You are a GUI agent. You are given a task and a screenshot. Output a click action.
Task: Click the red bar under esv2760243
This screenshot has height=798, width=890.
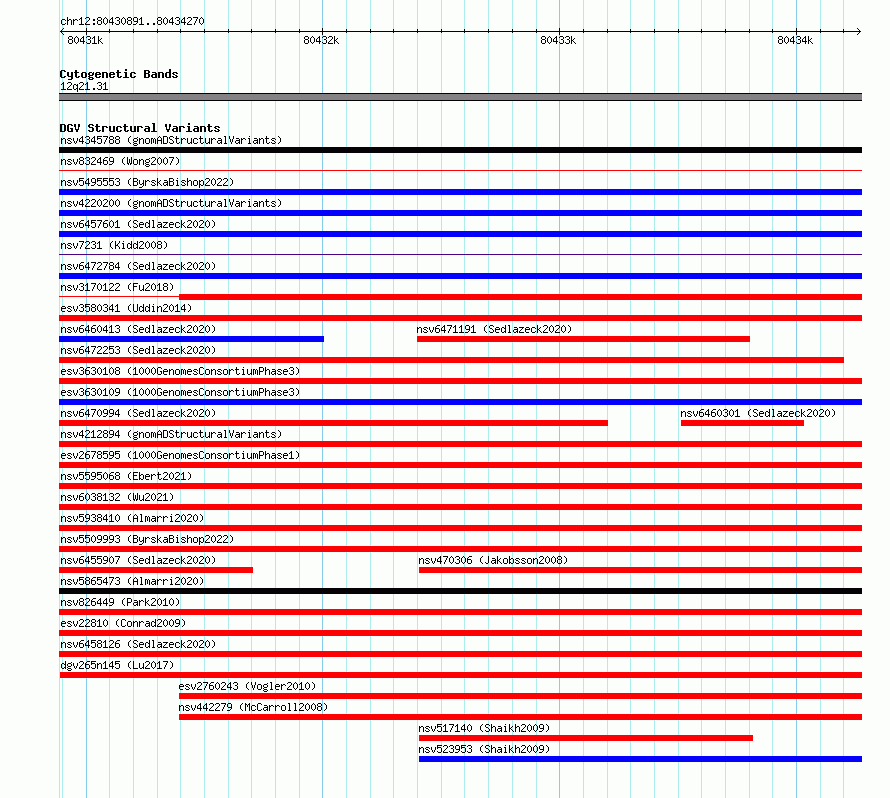pos(520,696)
